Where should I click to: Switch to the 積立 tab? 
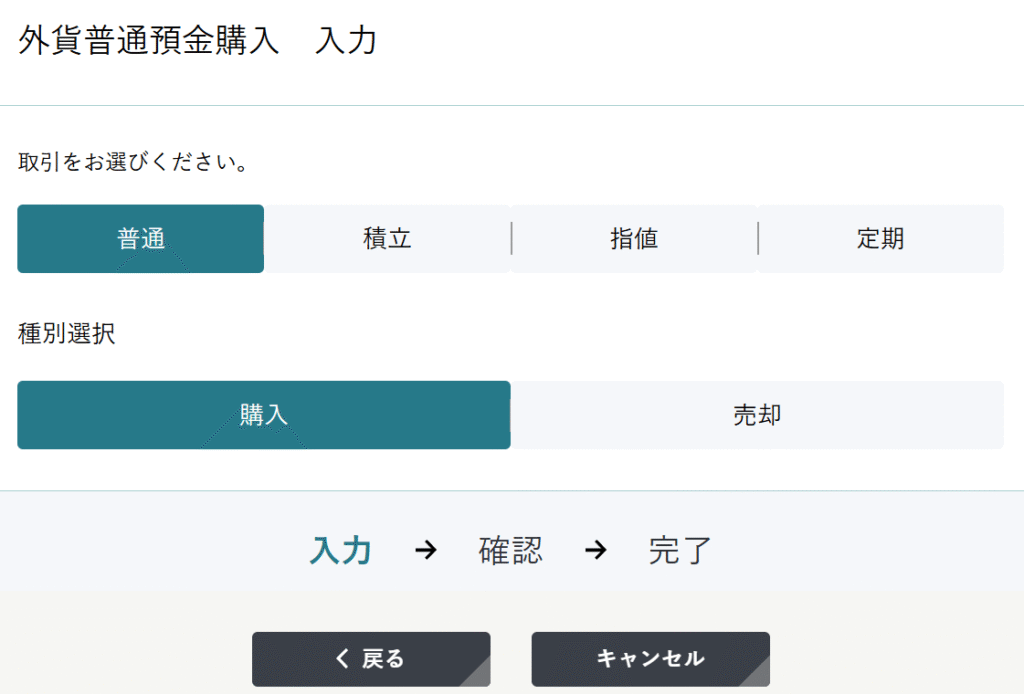coord(387,239)
